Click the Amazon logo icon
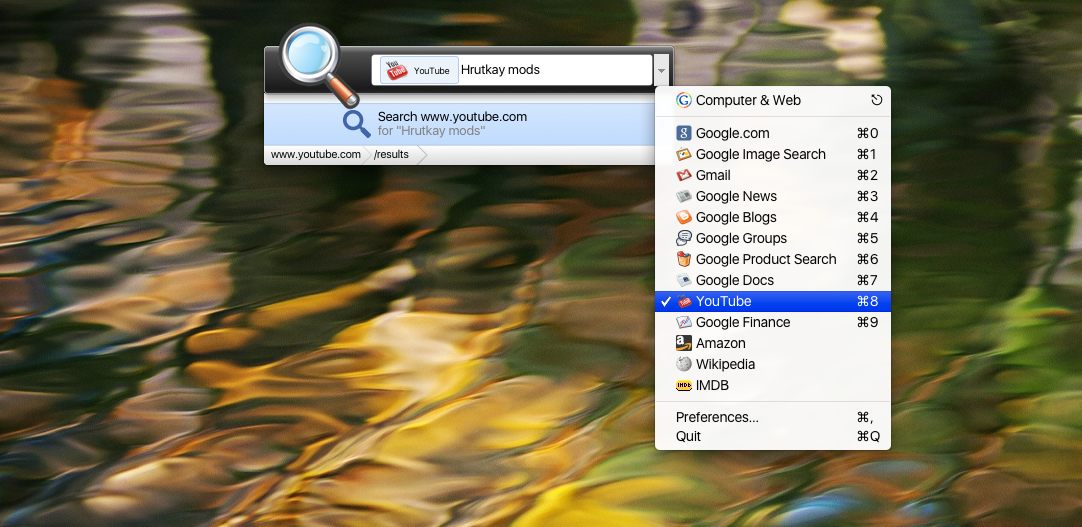Screen dimensions: 1082x527 (684, 343)
